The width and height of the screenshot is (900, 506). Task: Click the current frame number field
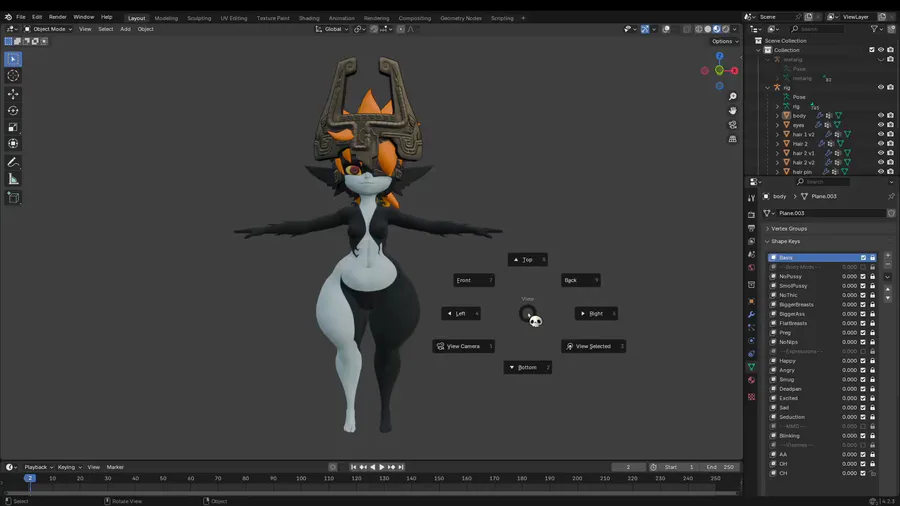click(628, 467)
